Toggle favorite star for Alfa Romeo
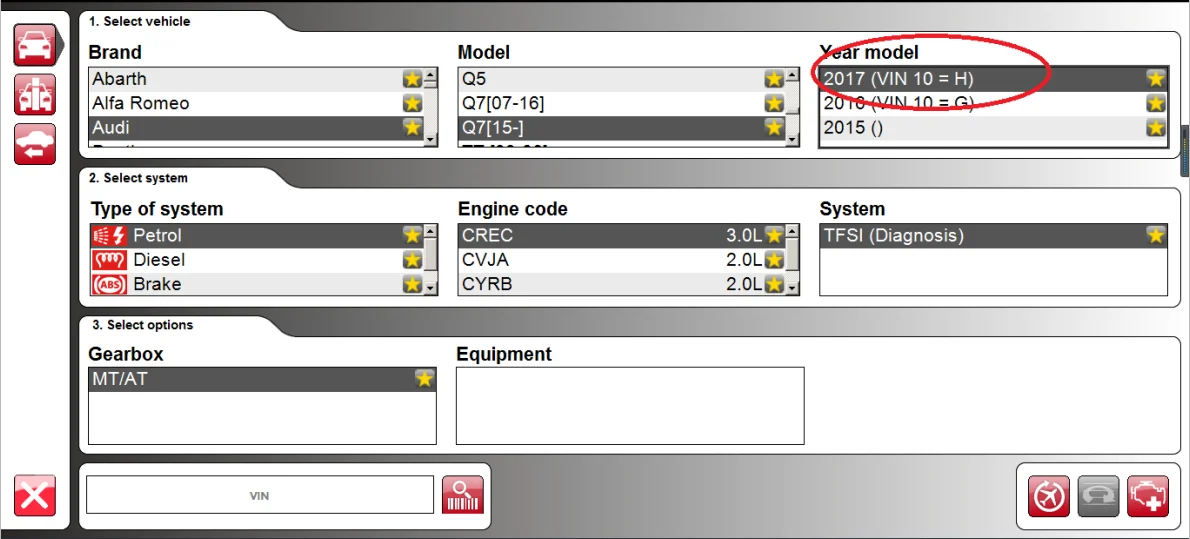Image resolution: width=1190 pixels, height=539 pixels. click(x=412, y=103)
